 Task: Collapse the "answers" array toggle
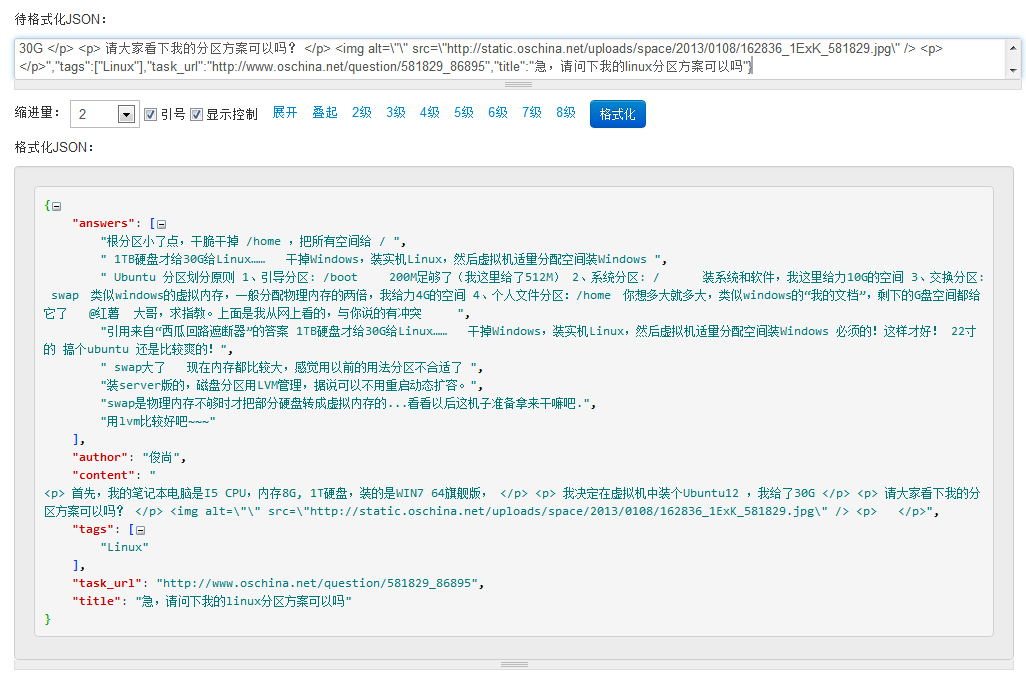pyautogui.click(x=162, y=224)
